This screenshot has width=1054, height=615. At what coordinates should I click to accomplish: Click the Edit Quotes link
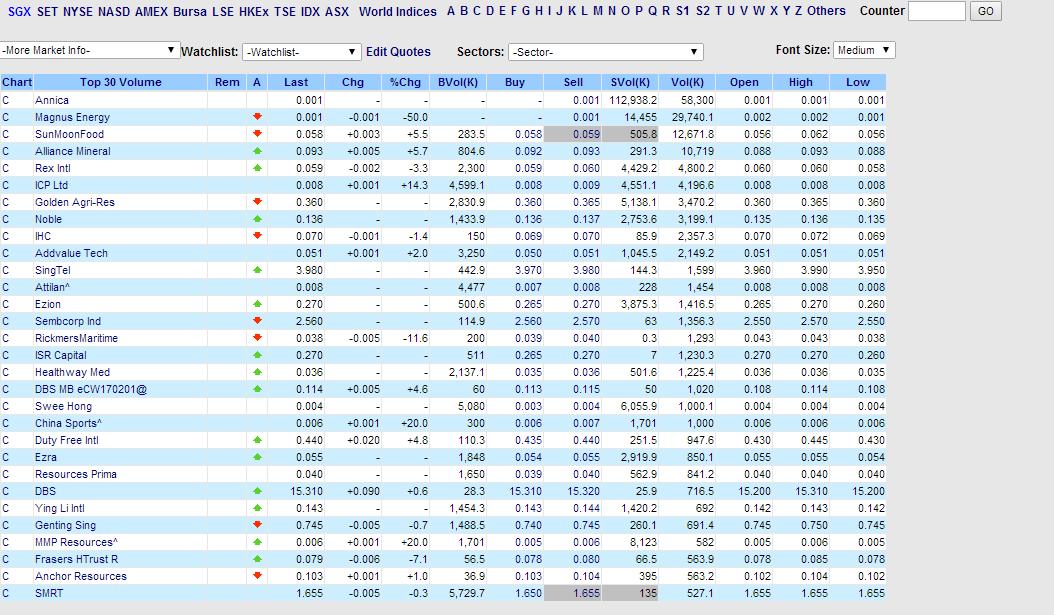pos(398,52)
